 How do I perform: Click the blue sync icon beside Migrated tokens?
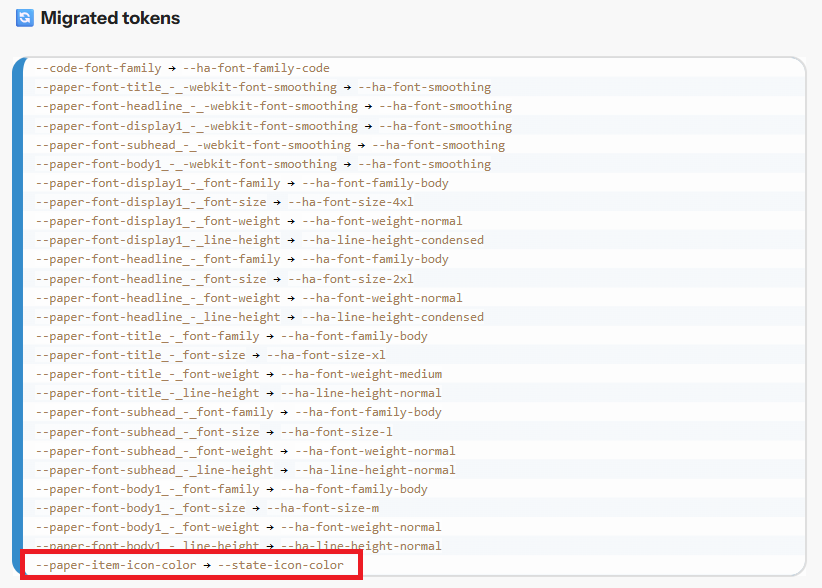25,18
